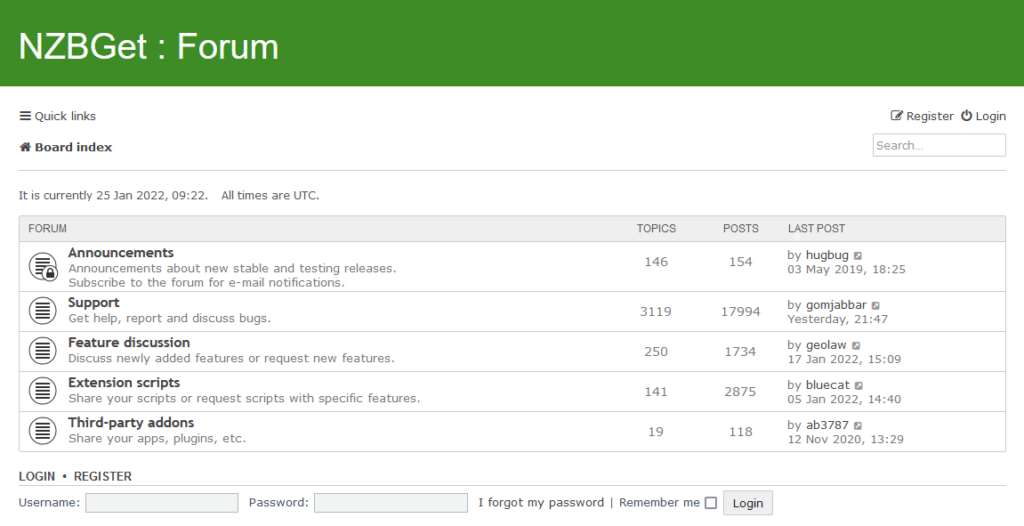Open the Login link in top bar
The width and height of the screenshot is (1024, 526).
[x=984, y=116]
